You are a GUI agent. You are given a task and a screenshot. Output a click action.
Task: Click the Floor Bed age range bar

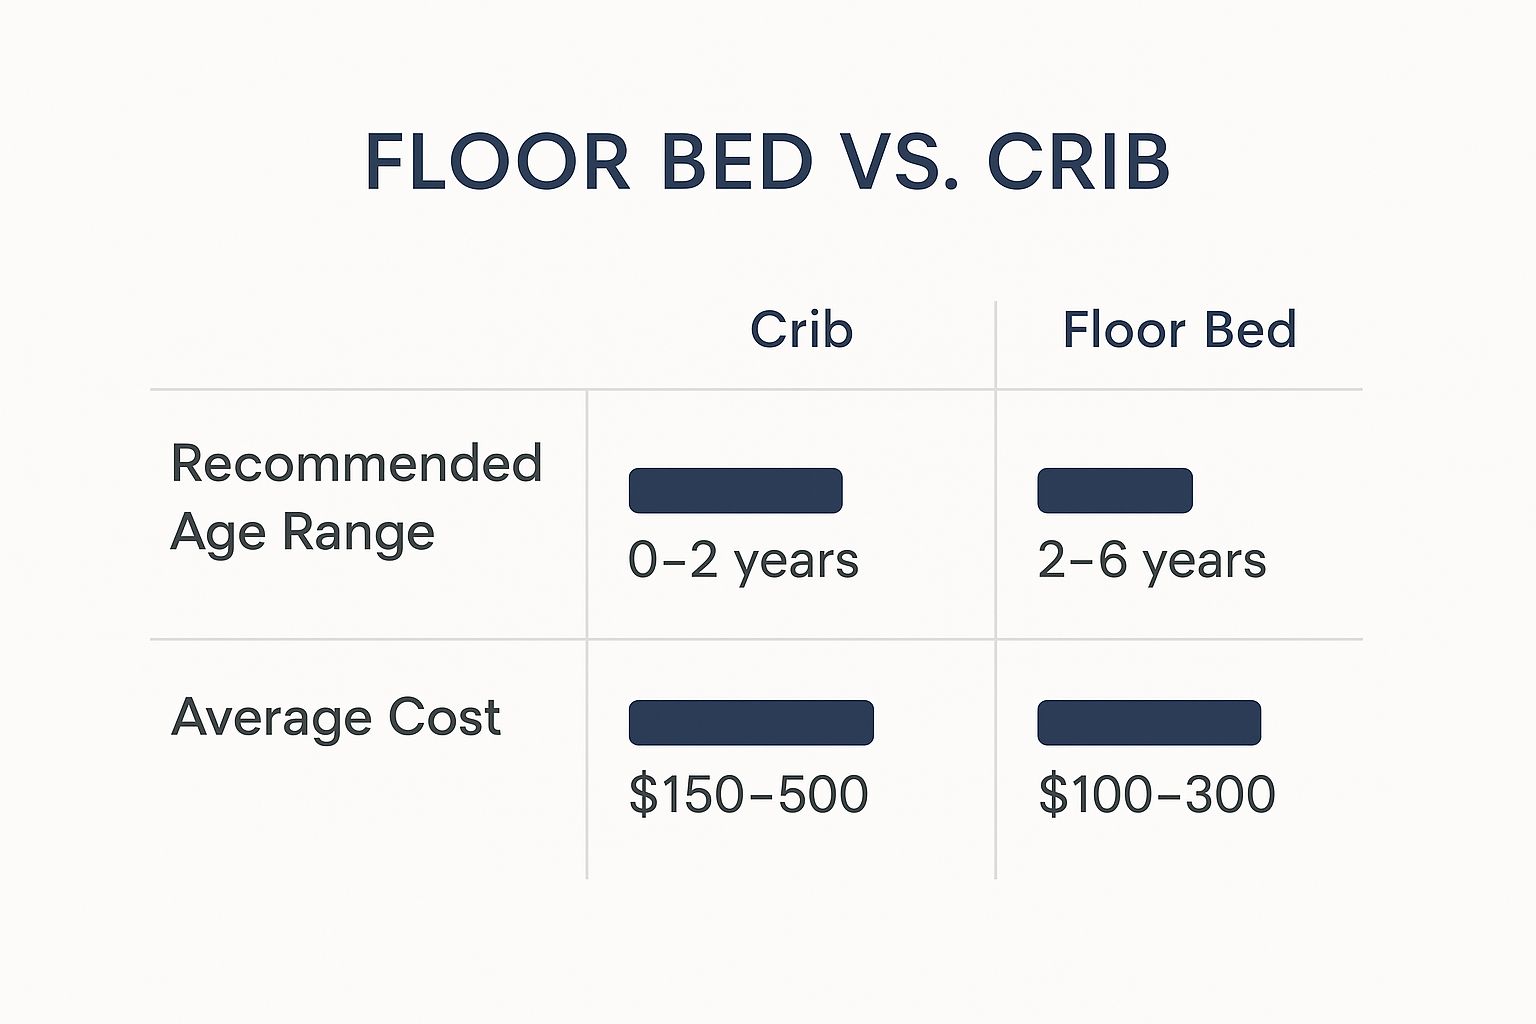click(x=1115, y=490)
